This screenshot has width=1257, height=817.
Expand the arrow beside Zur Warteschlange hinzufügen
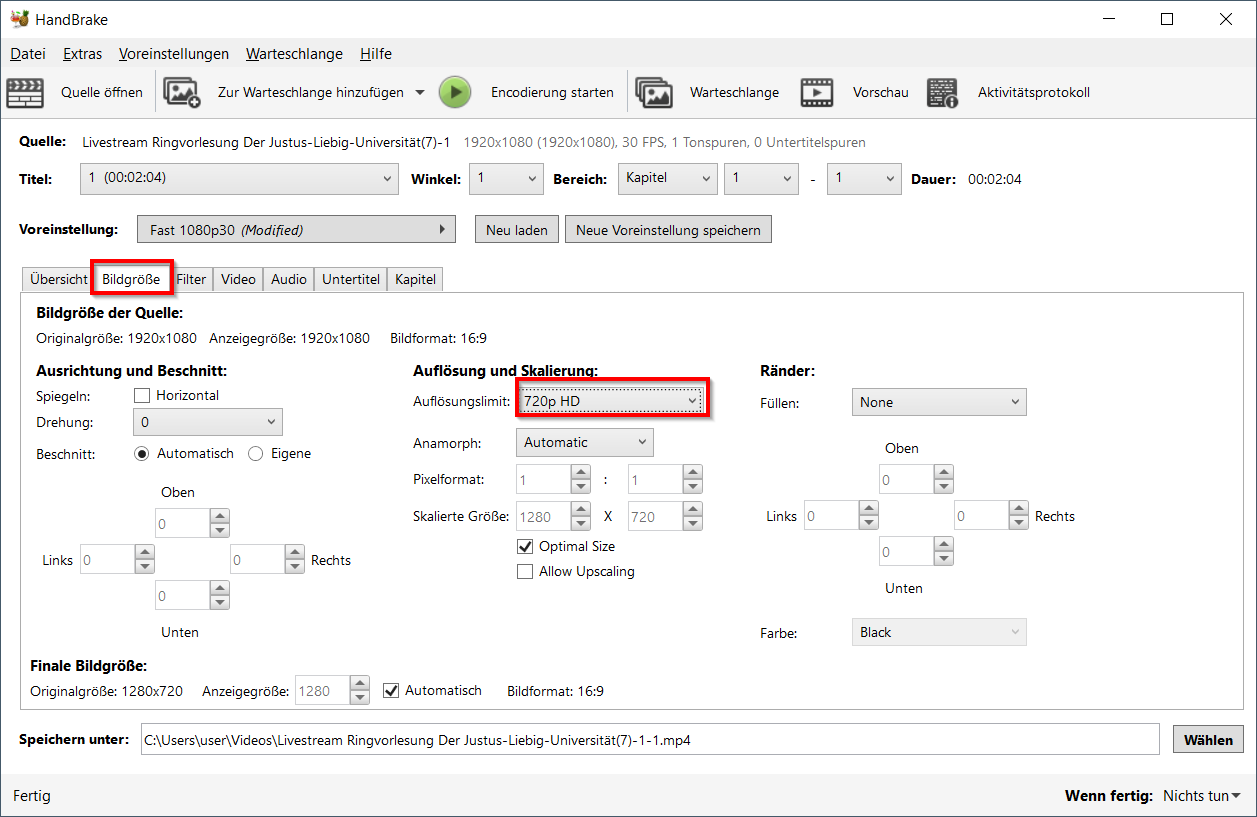coord(420,93)
